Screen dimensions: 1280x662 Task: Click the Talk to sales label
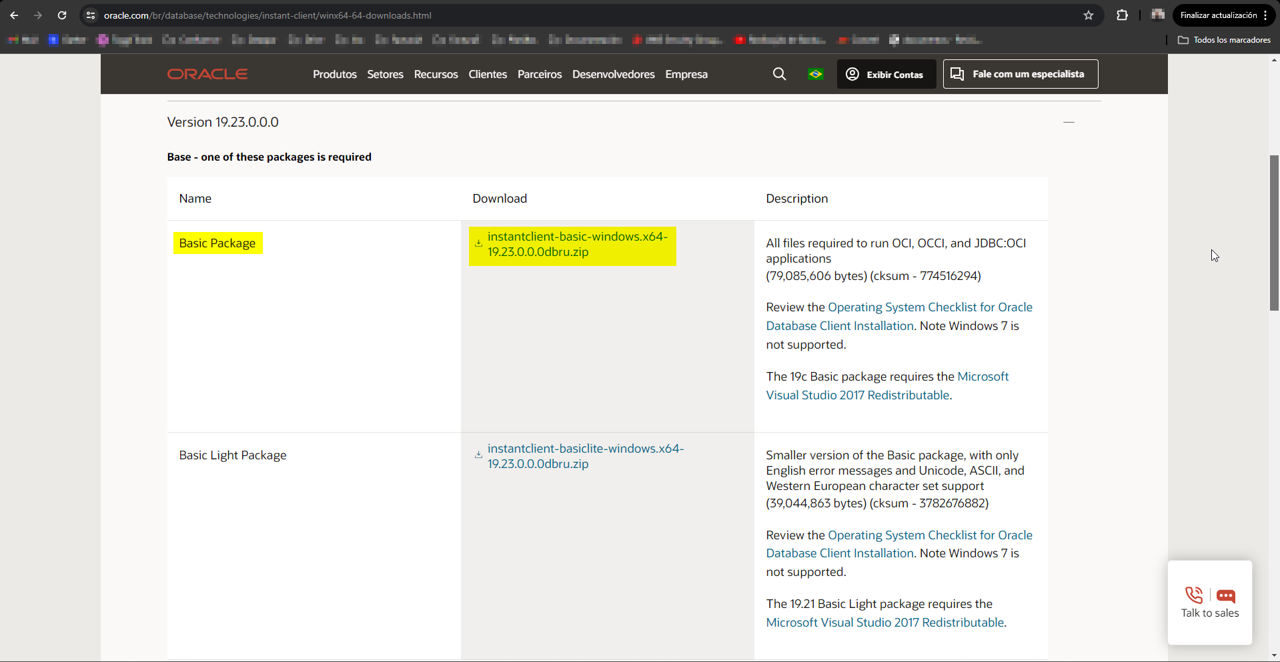pyautogui.click(x=1210, y=613)
